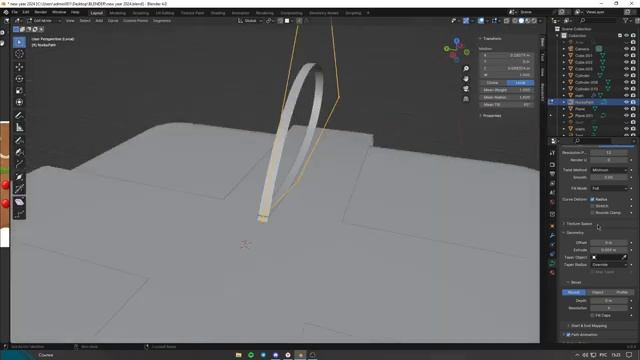Disable Plane.001 in renders camera icon
The width and height of the screenshot is (640, 360).
(633, 116)
